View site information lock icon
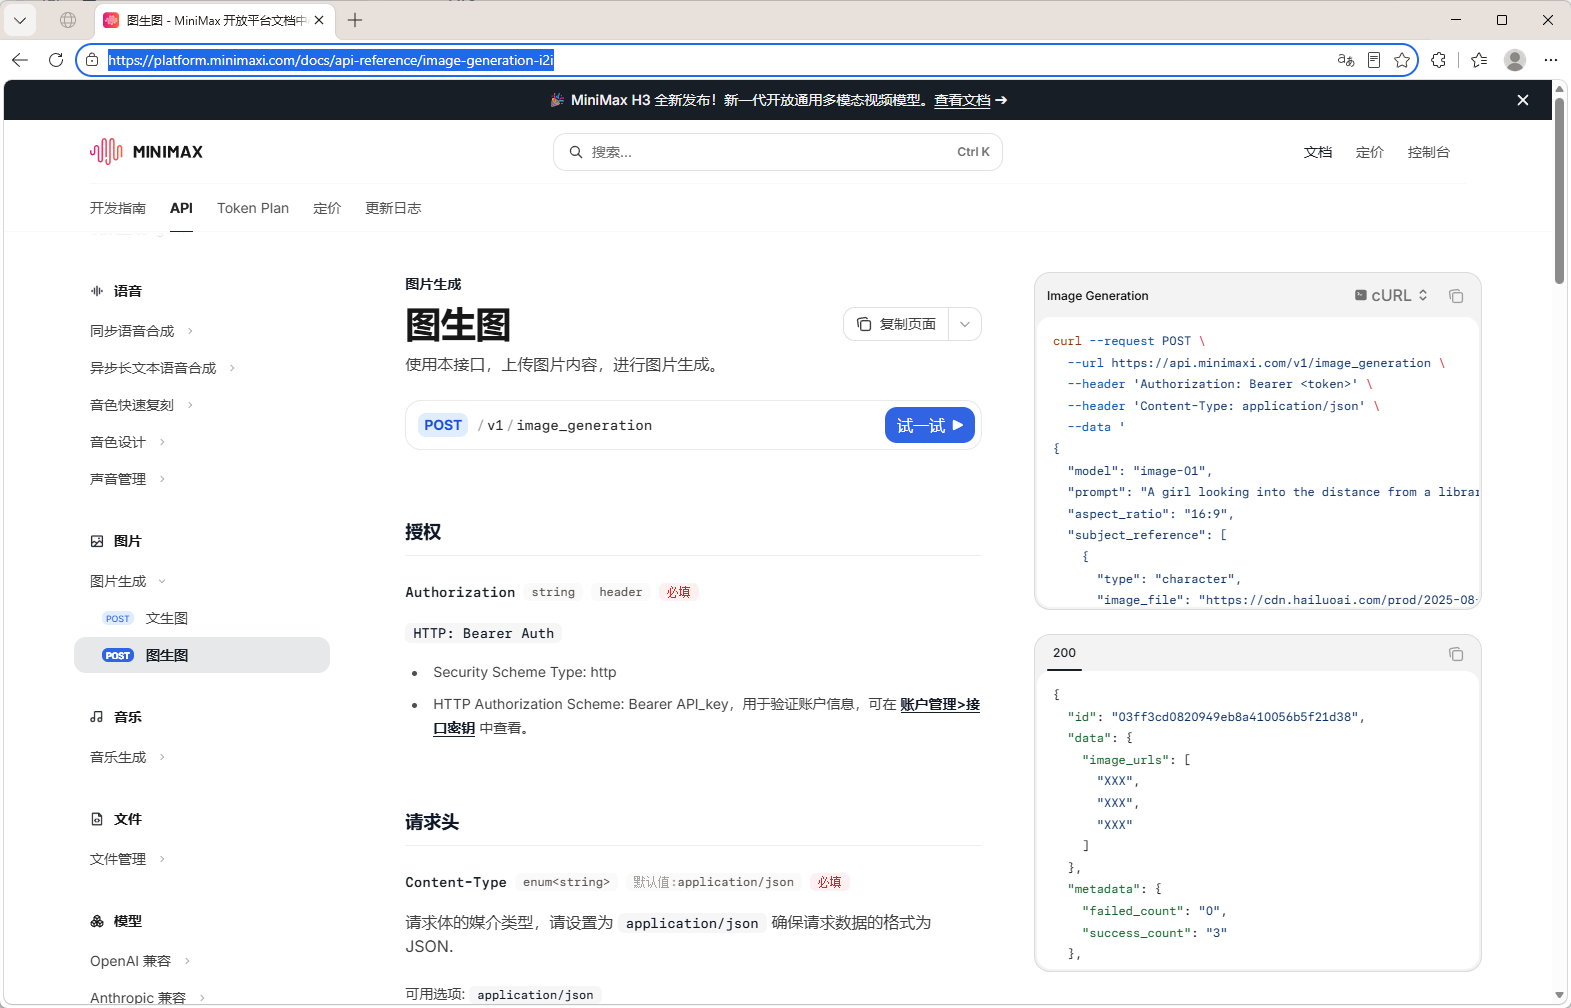Image resolution: width=1571 pixels, height=1008 pixels. click(x=92, y=60)
